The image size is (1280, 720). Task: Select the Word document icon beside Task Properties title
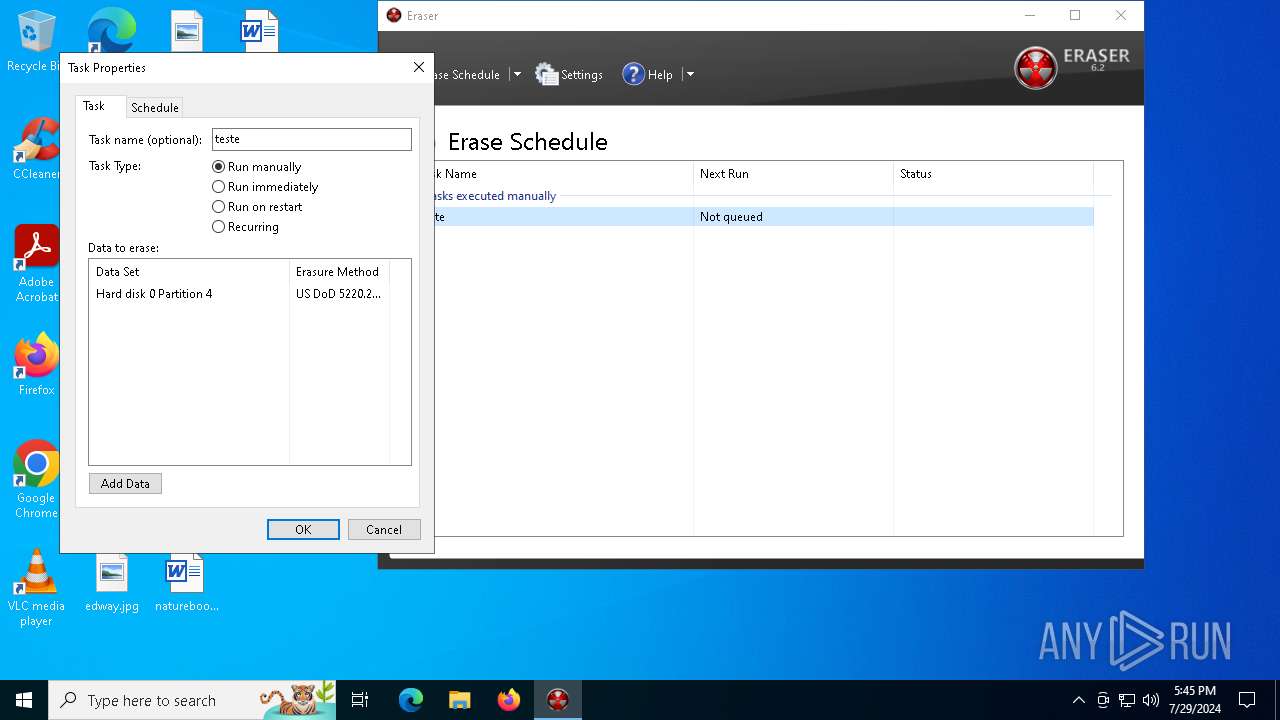(x=259, y=31)
